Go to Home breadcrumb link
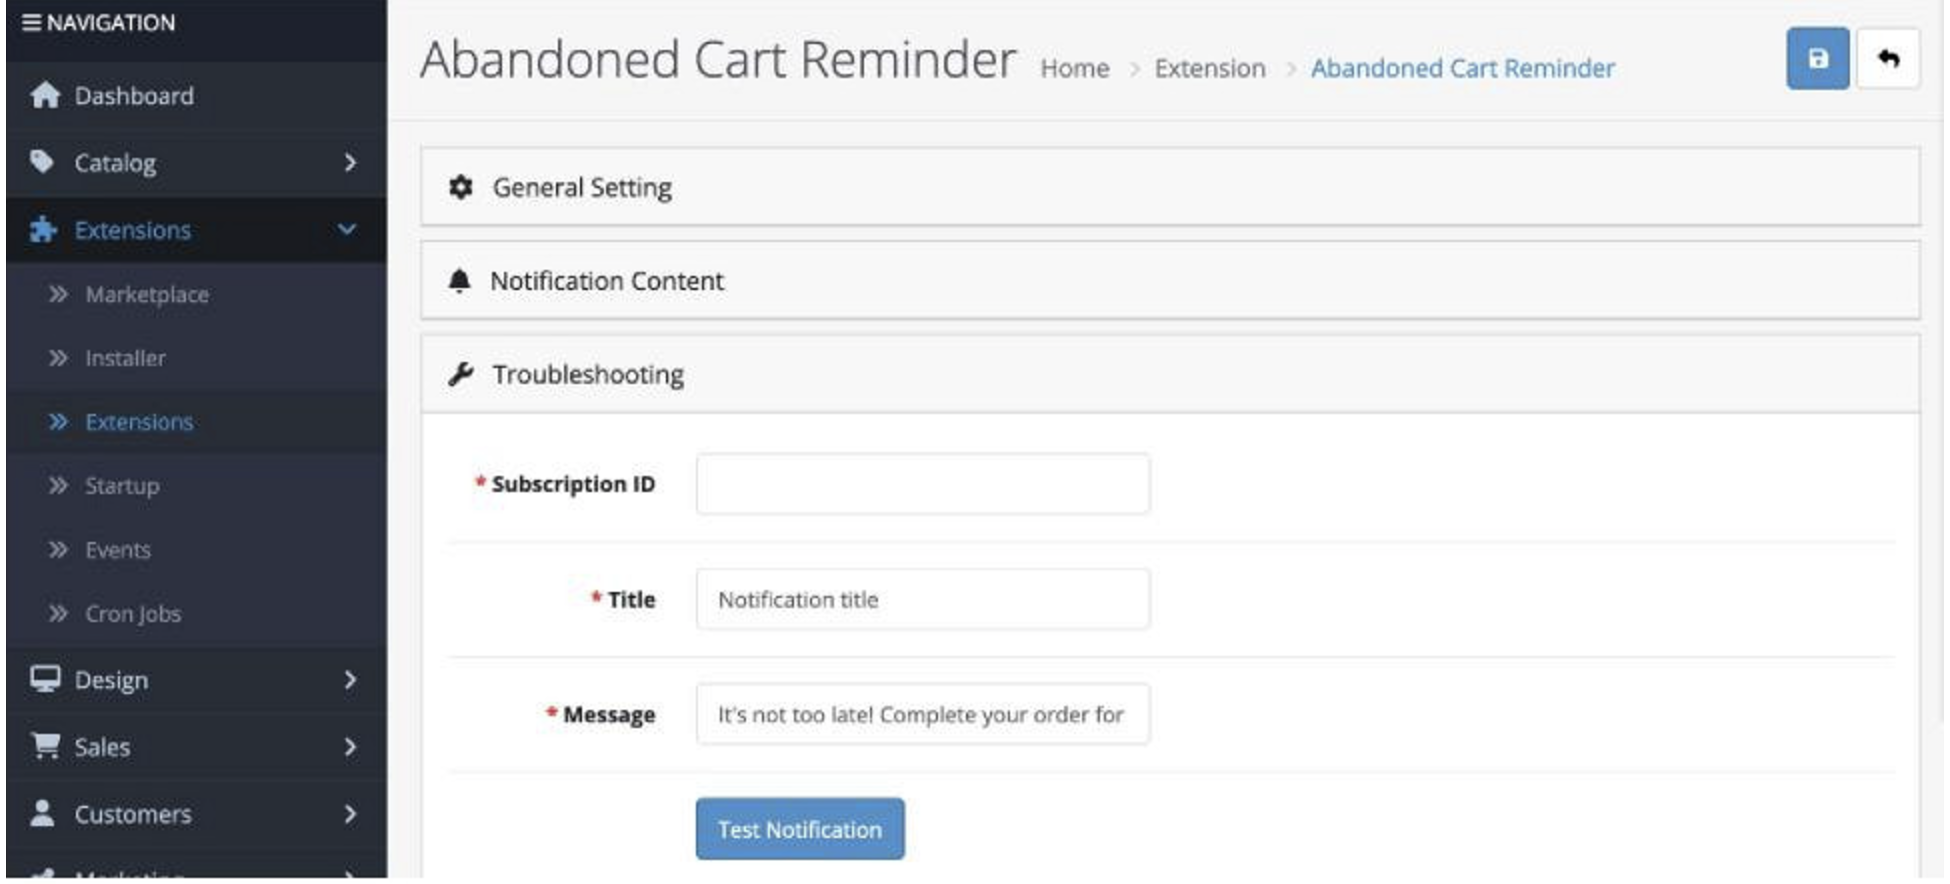This screenshot has height=884, width=1950. coord(1075,68)
